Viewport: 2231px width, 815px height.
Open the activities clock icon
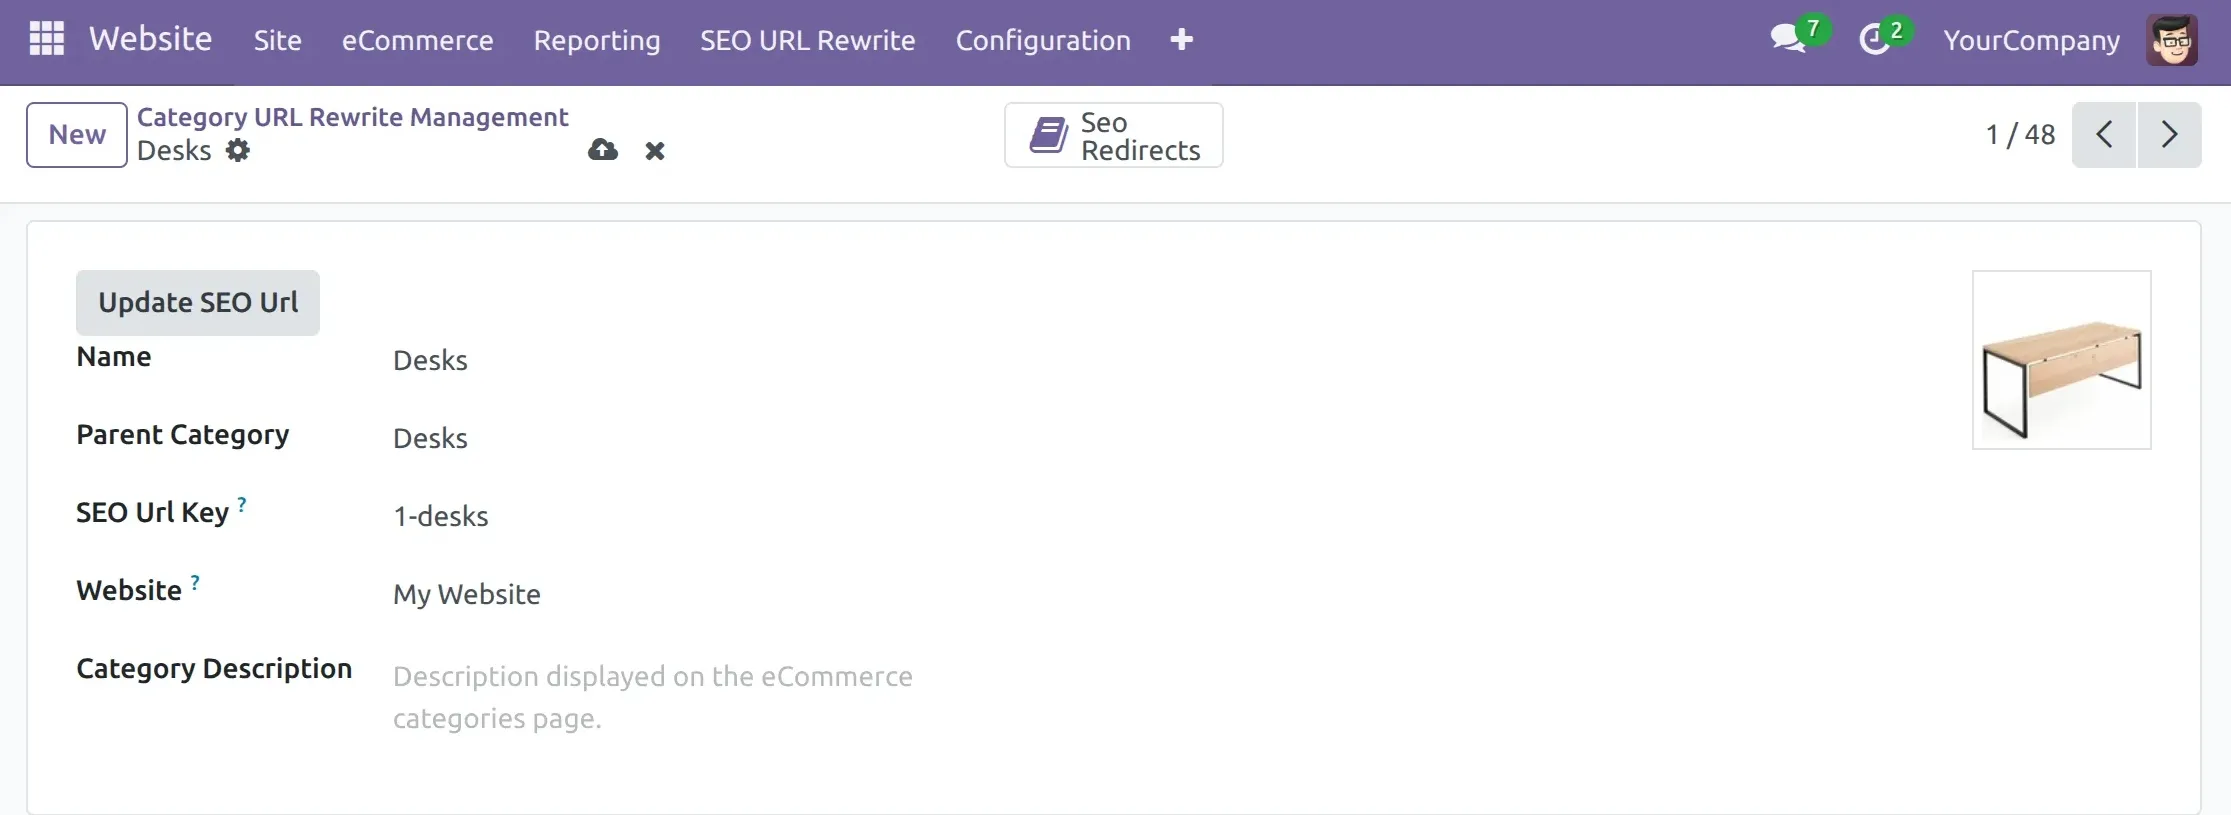coord(1874,40)
